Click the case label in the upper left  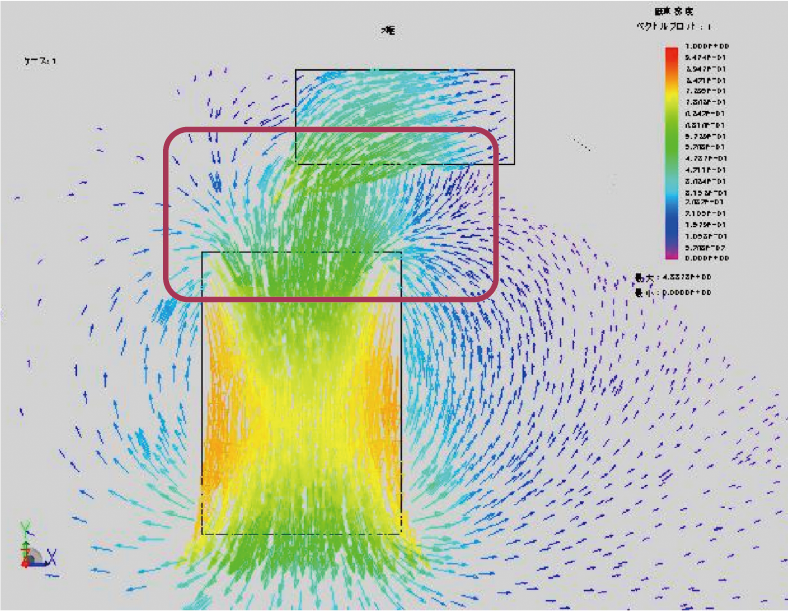click(x=40, y=61)
